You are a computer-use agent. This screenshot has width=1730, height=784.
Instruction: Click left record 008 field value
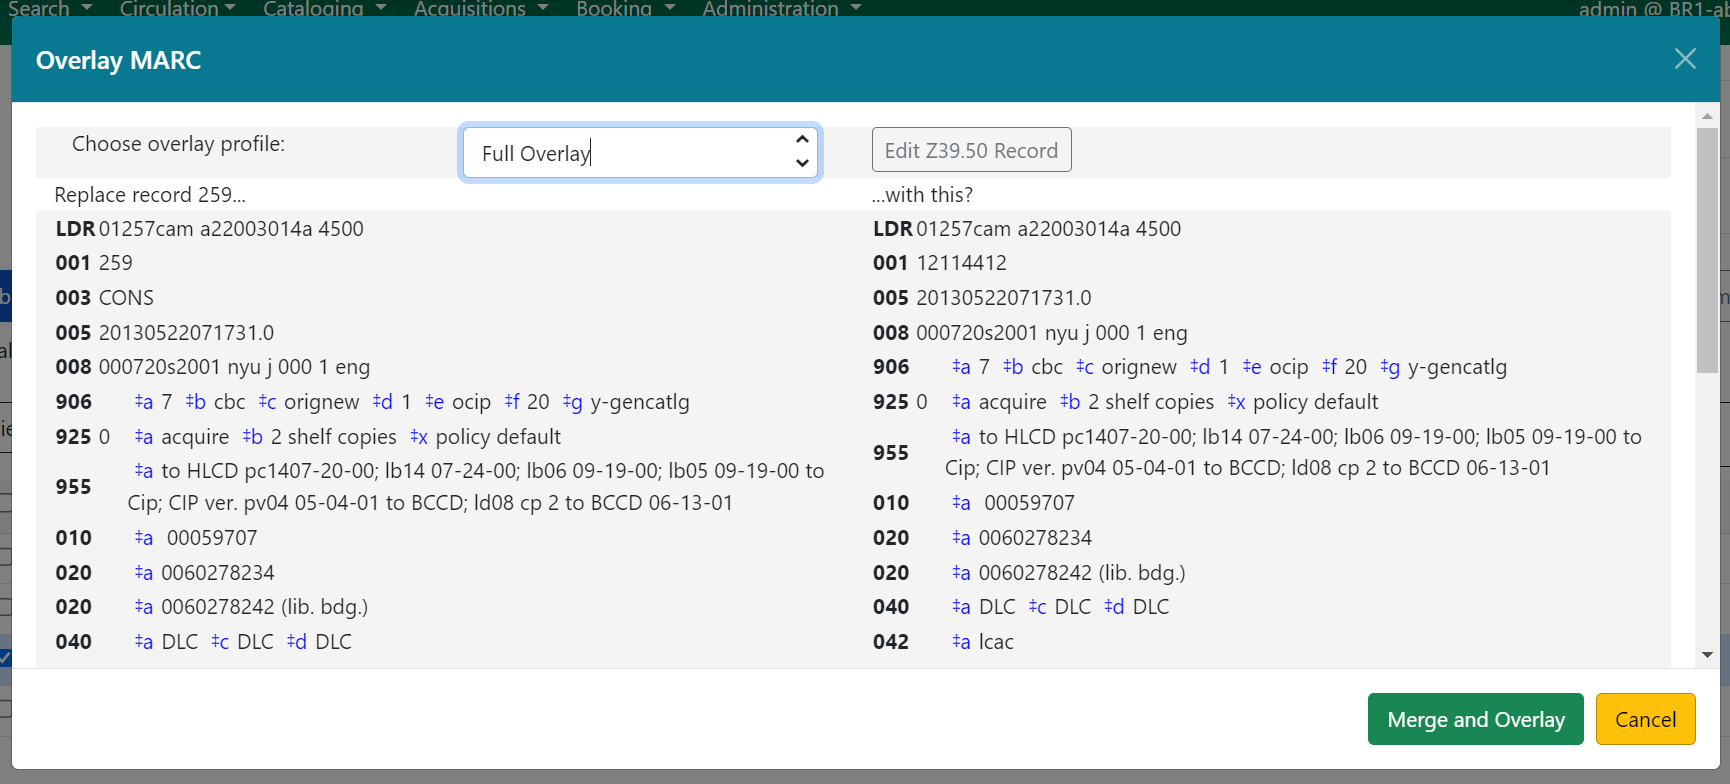point(234,367)
